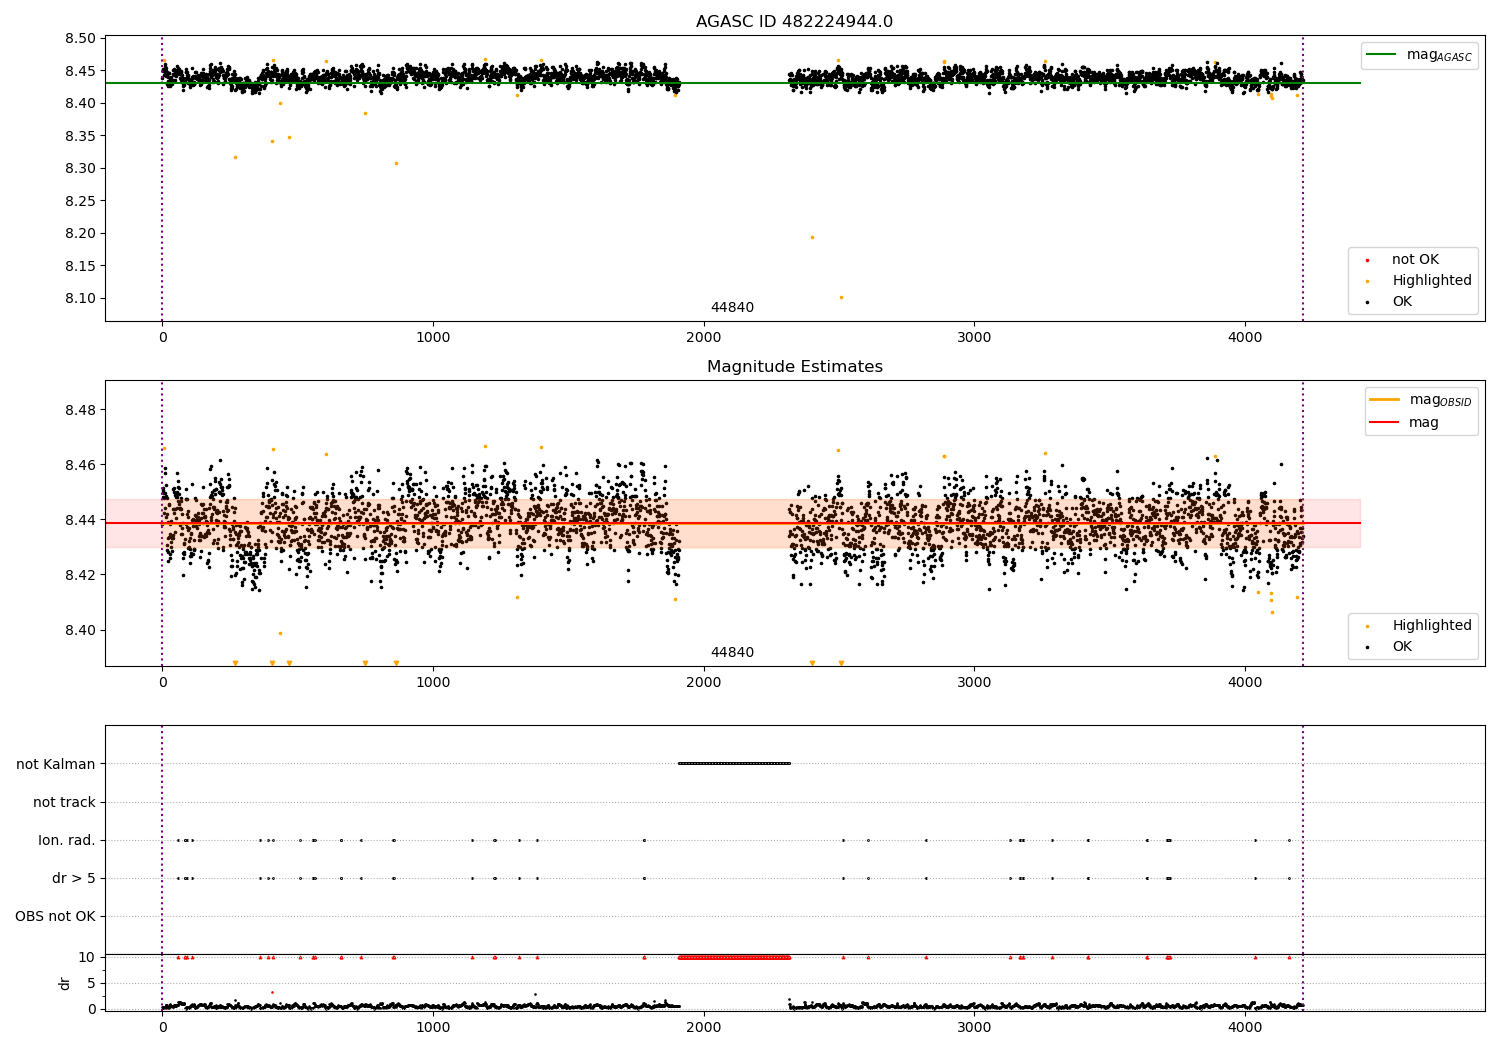Screen dimensions: 1500x1050
Task: Click the 8.45 y-axis tick label in top plot
Action: point(81,71)
